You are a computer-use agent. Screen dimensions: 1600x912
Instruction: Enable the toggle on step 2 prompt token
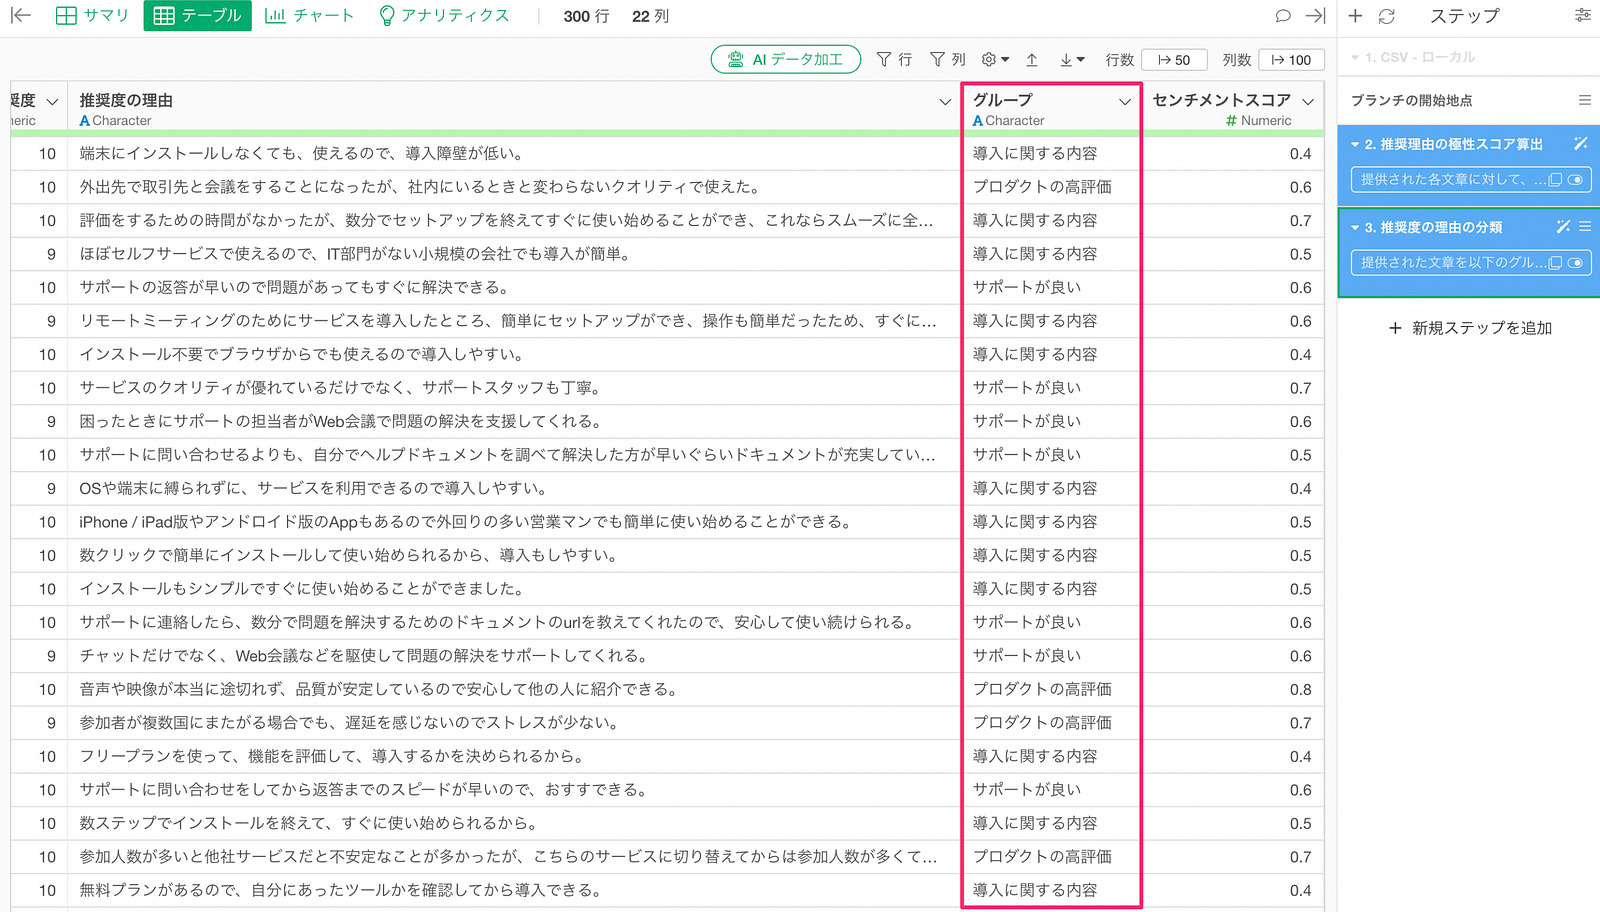pos(1577,179)
